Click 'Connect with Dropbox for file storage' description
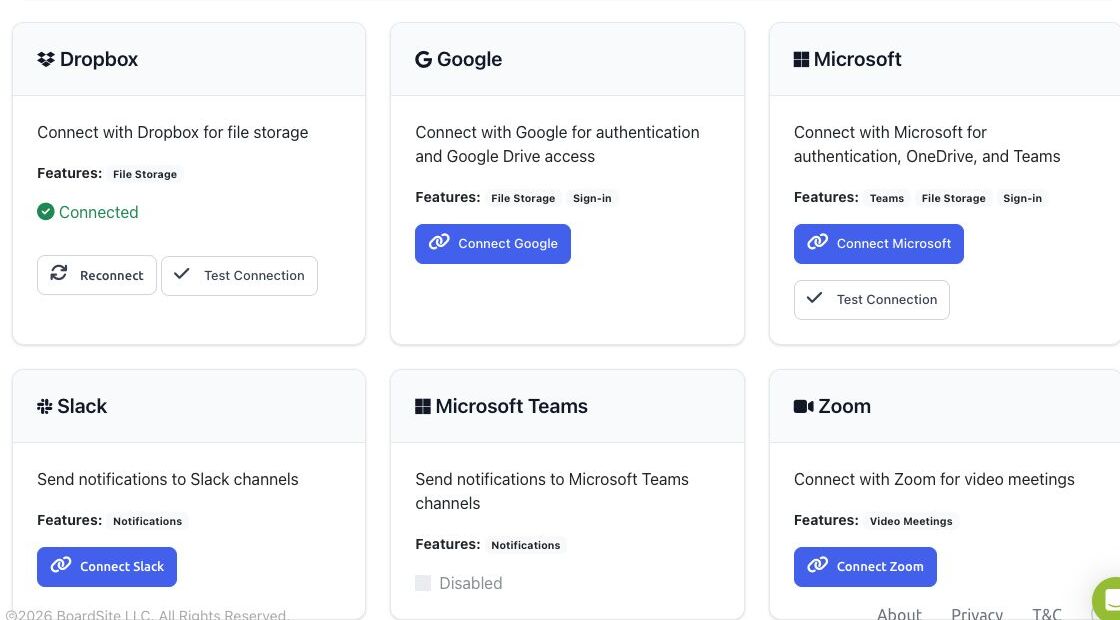Screen dimensions: 1120x620 point(173,133)
